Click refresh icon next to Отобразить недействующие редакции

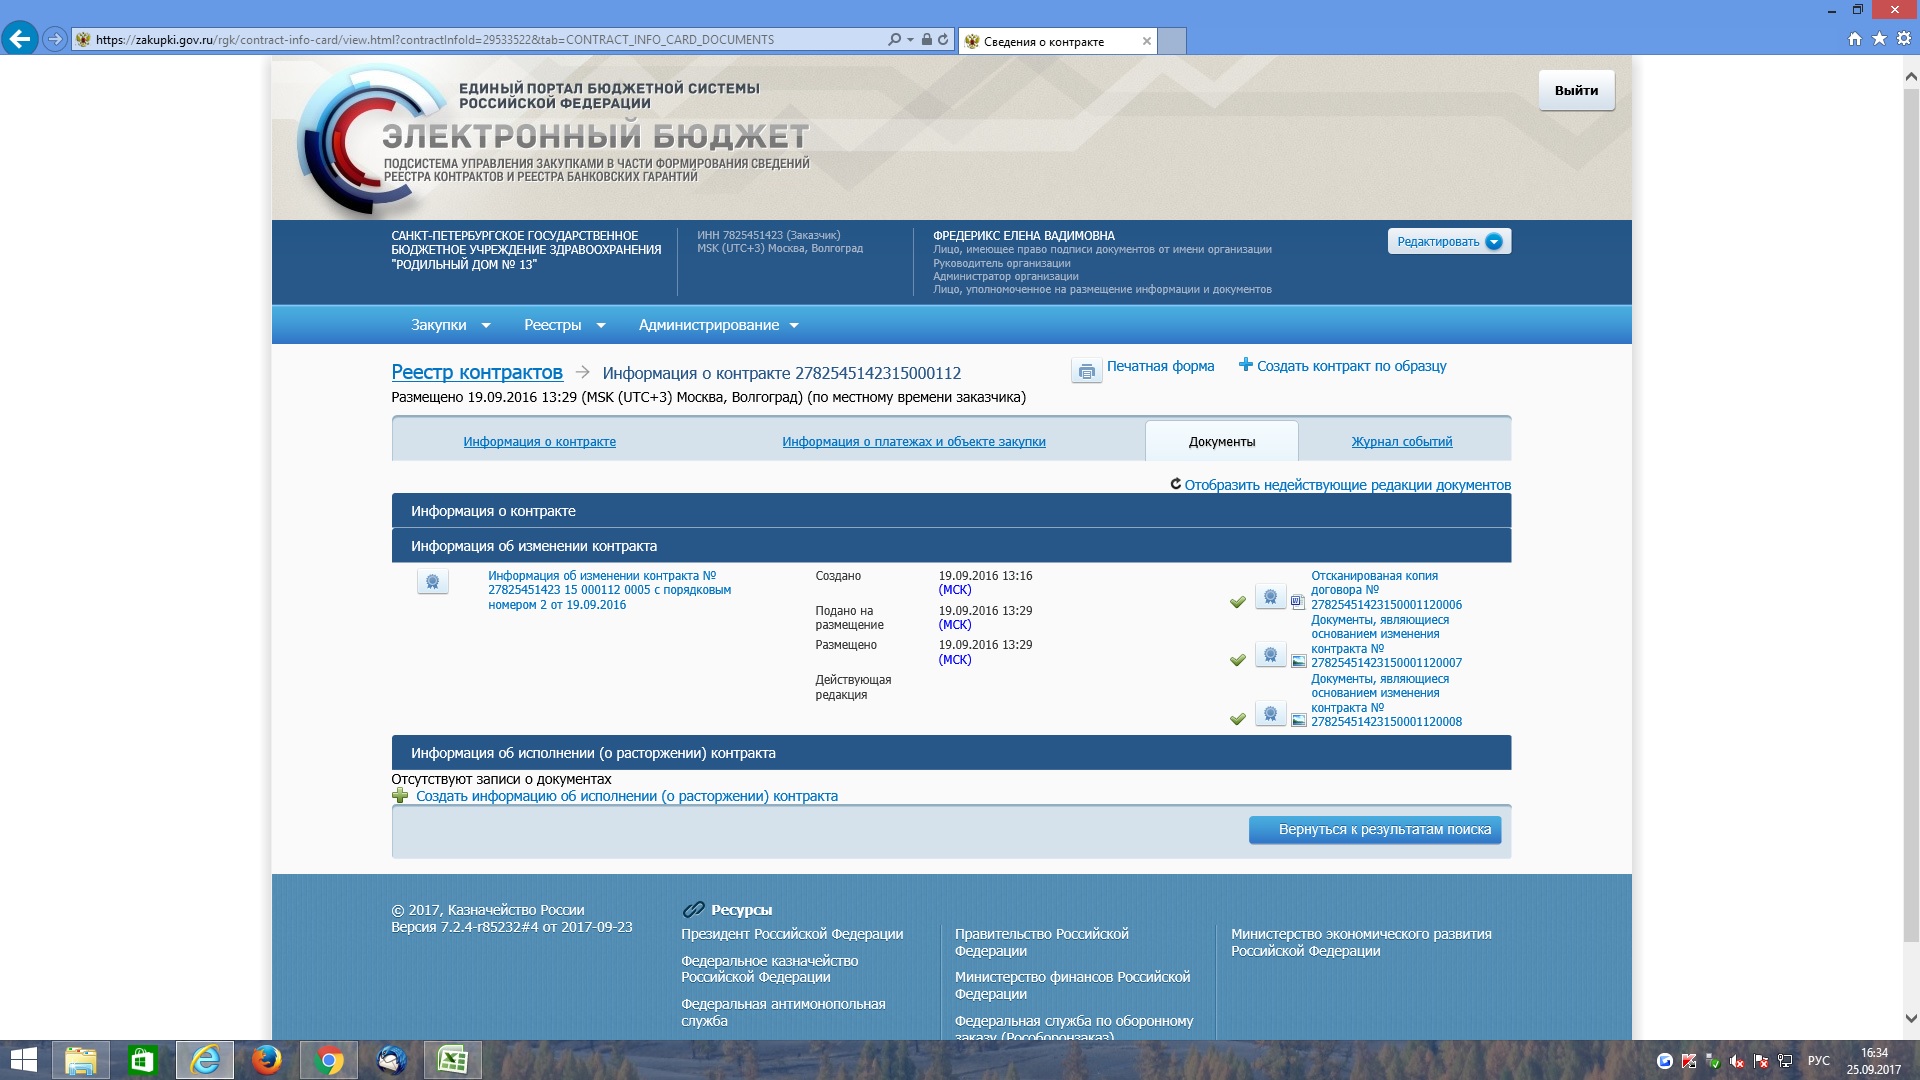click(1176, 484)
